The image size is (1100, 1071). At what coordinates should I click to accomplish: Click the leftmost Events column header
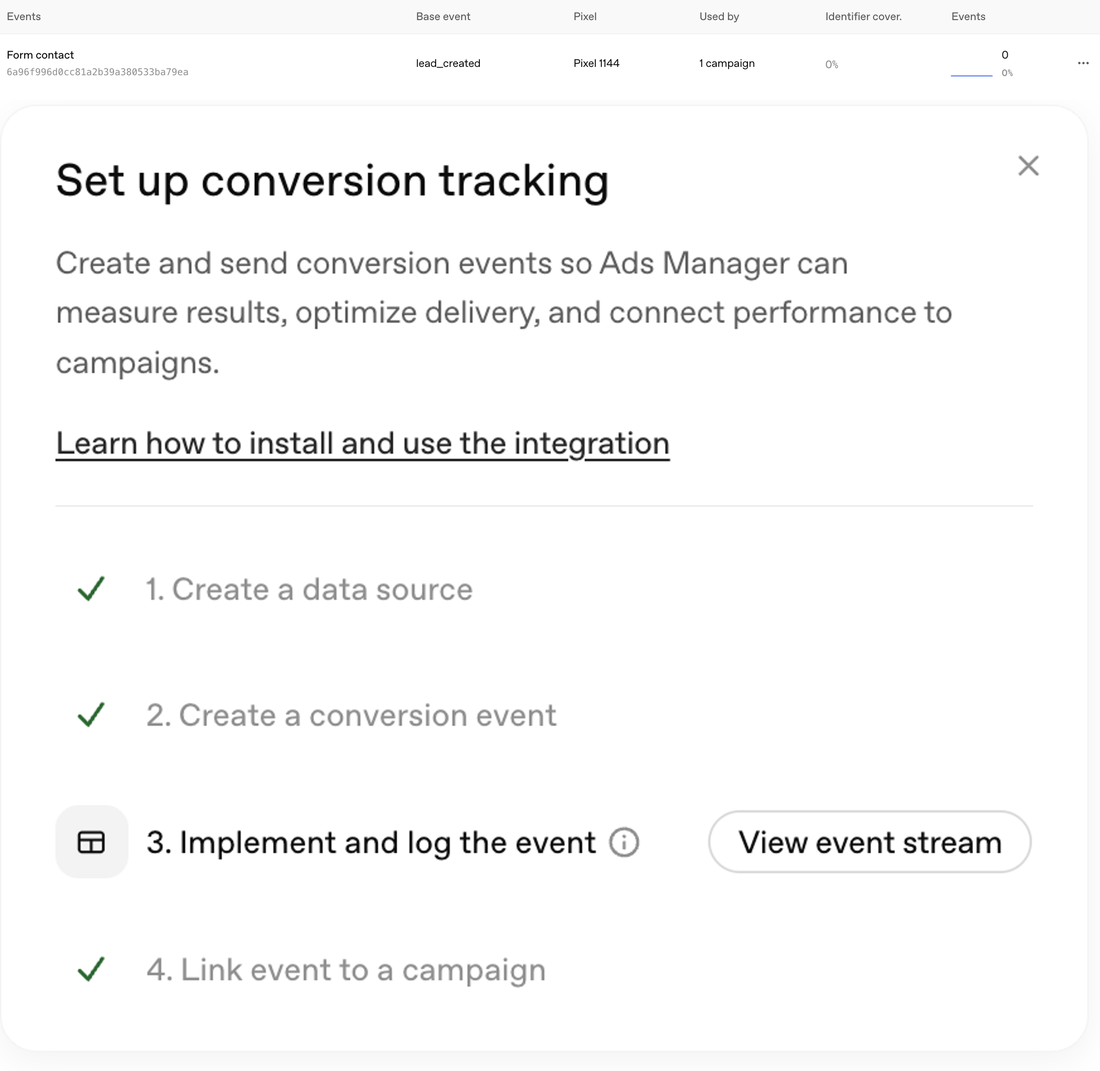point(24,16)
